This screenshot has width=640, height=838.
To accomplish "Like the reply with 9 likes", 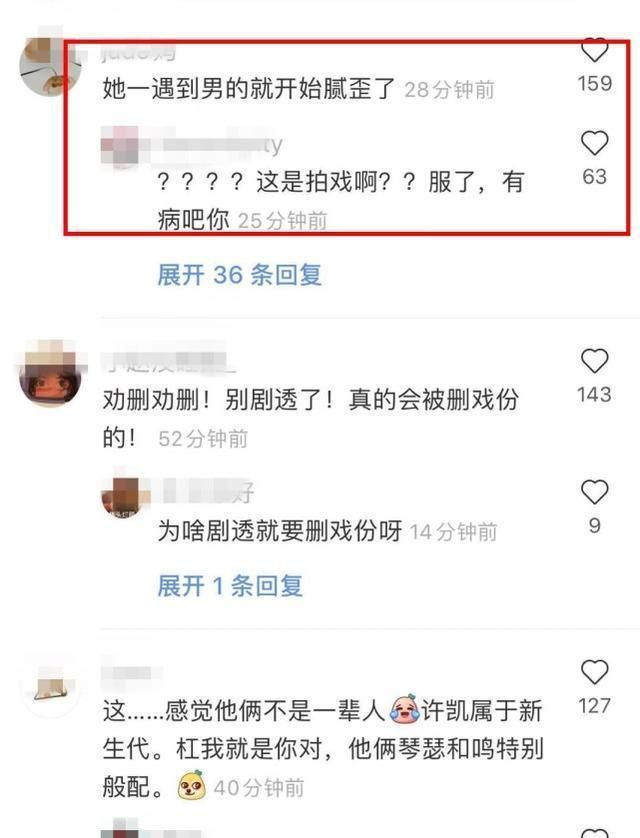I will 594,492.
